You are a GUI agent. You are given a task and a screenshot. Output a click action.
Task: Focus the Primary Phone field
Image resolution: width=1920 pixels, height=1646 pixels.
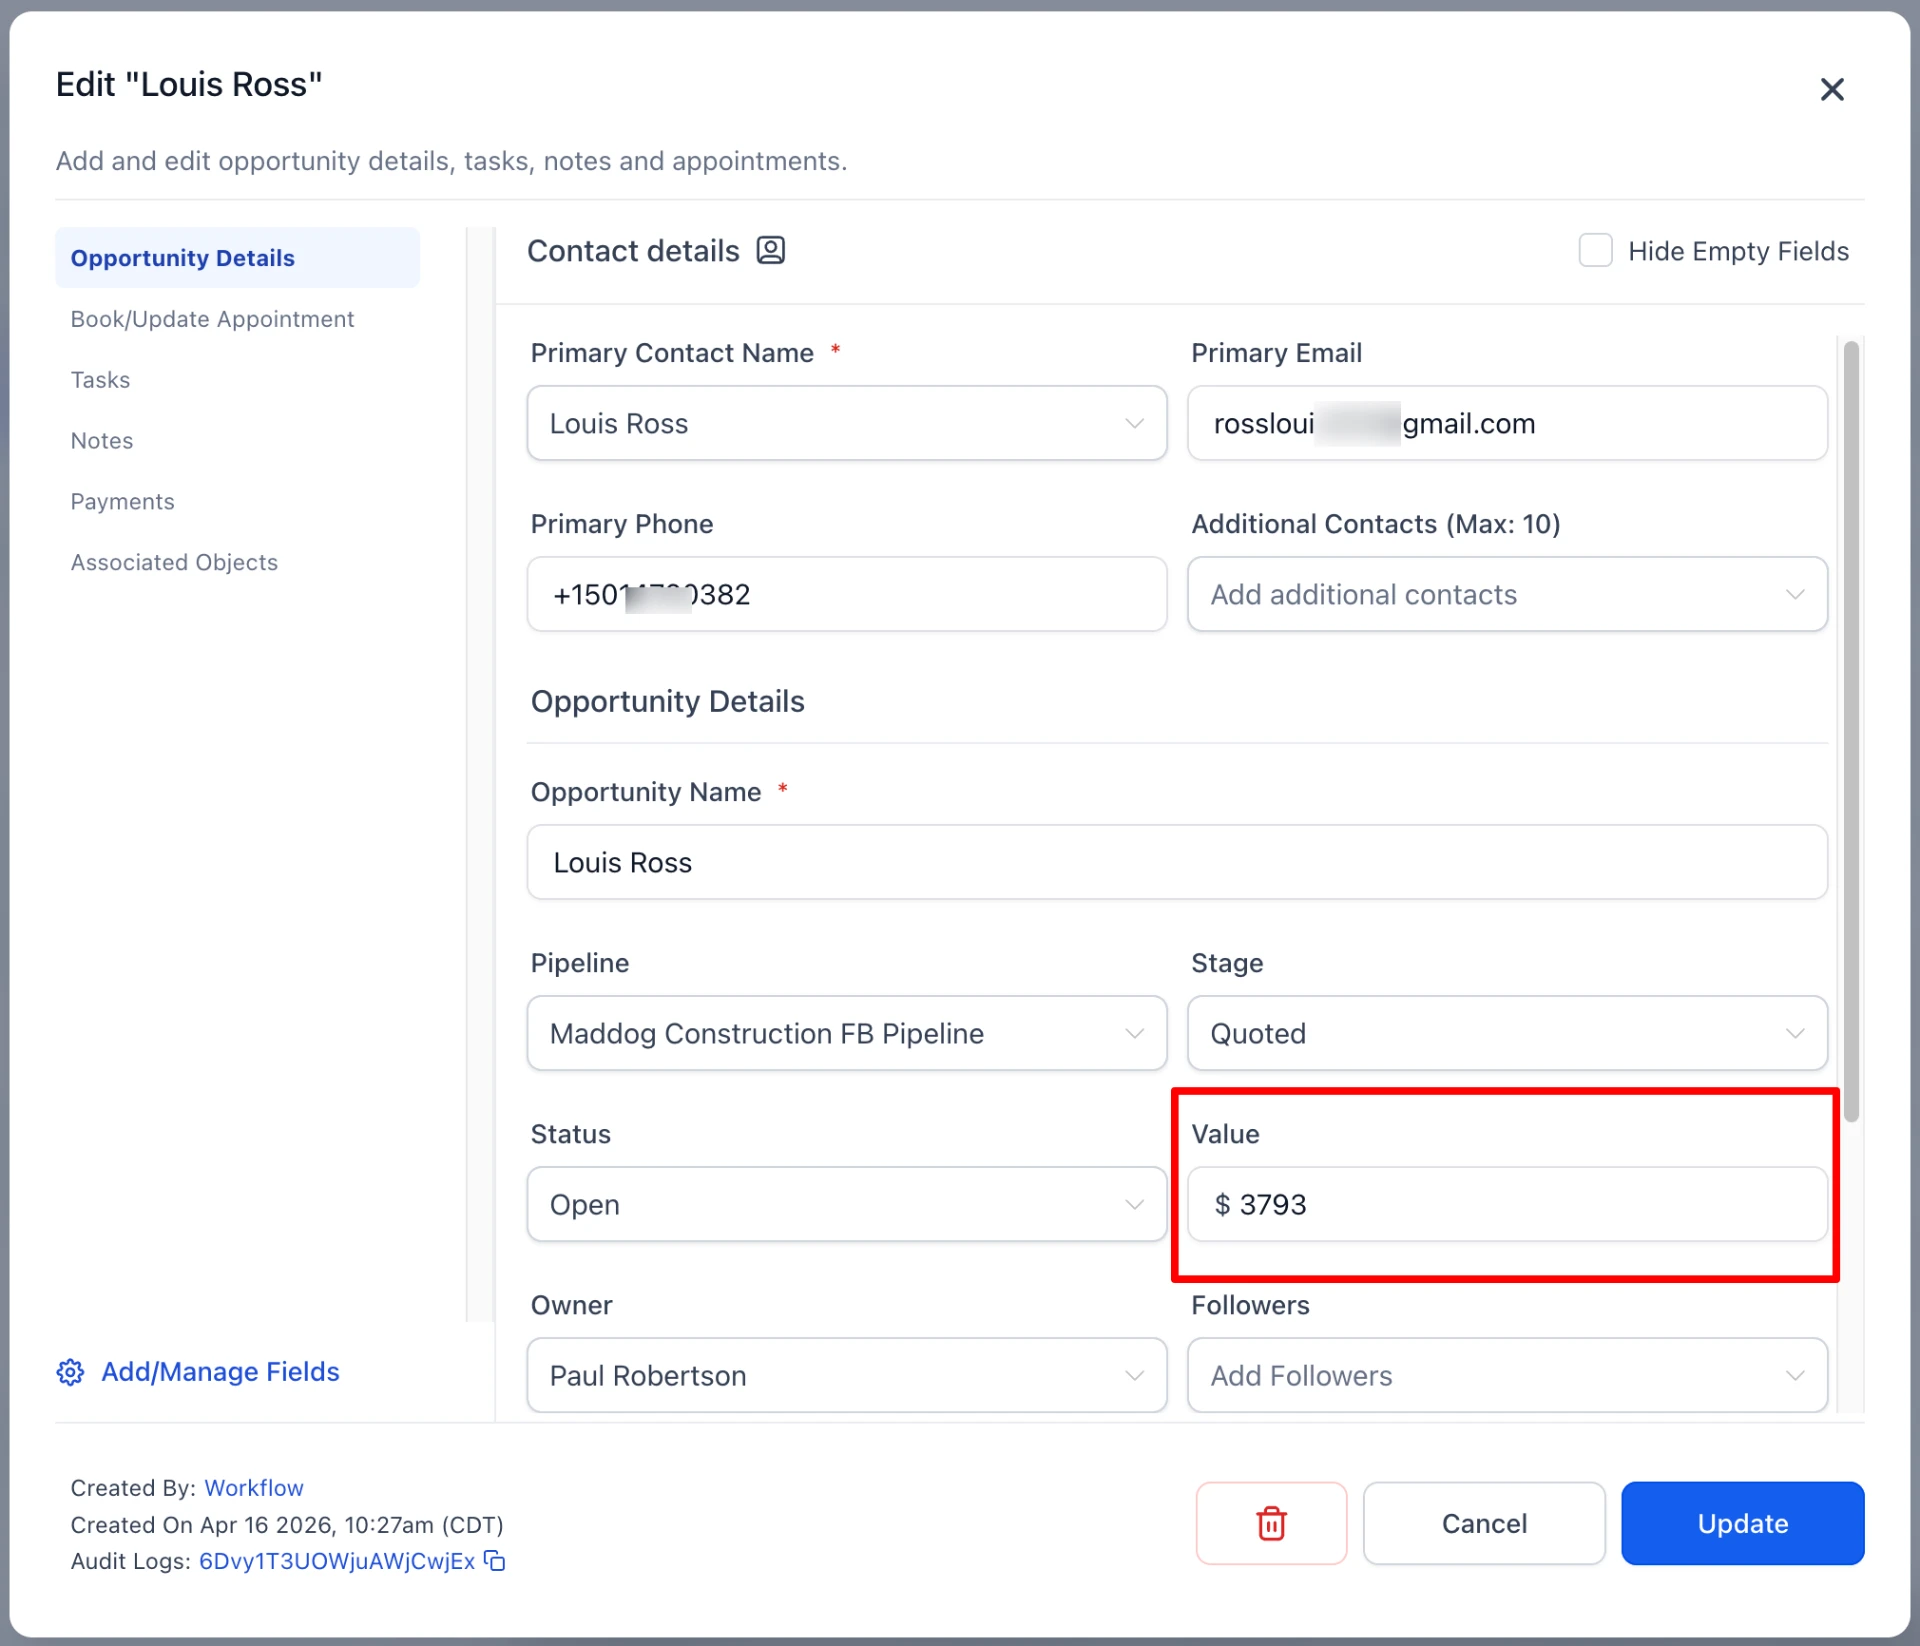pos(847,594)
